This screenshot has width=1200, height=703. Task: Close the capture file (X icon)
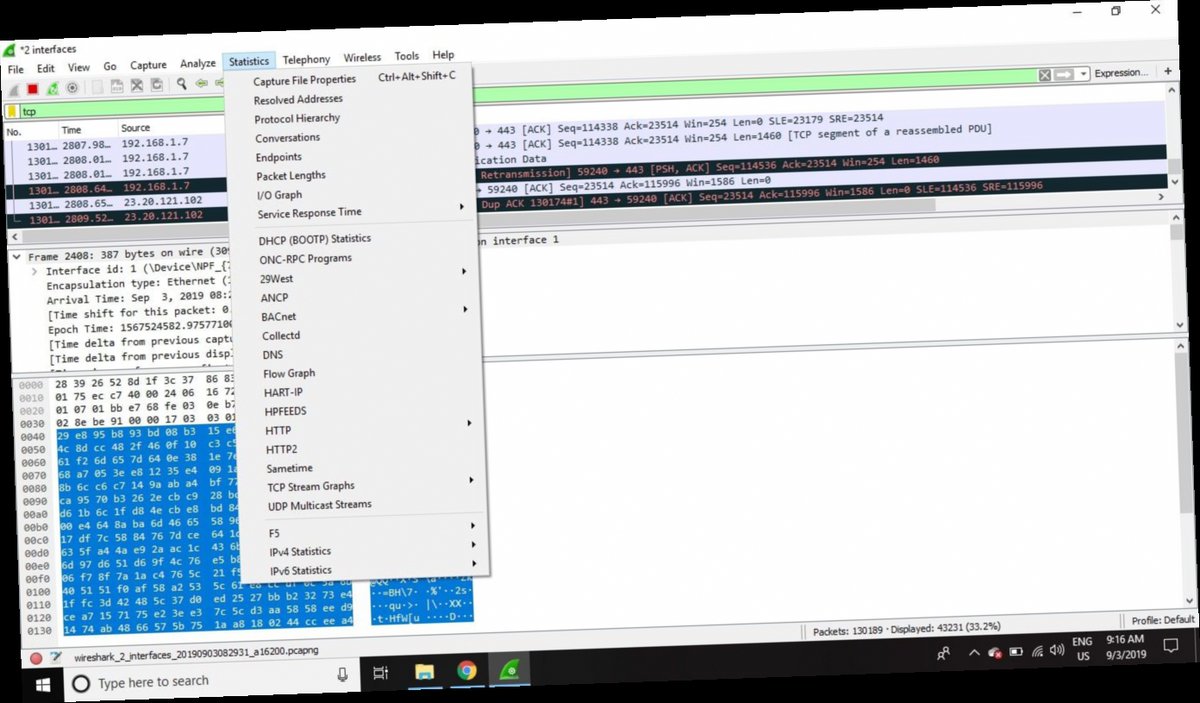coord(135,86)
